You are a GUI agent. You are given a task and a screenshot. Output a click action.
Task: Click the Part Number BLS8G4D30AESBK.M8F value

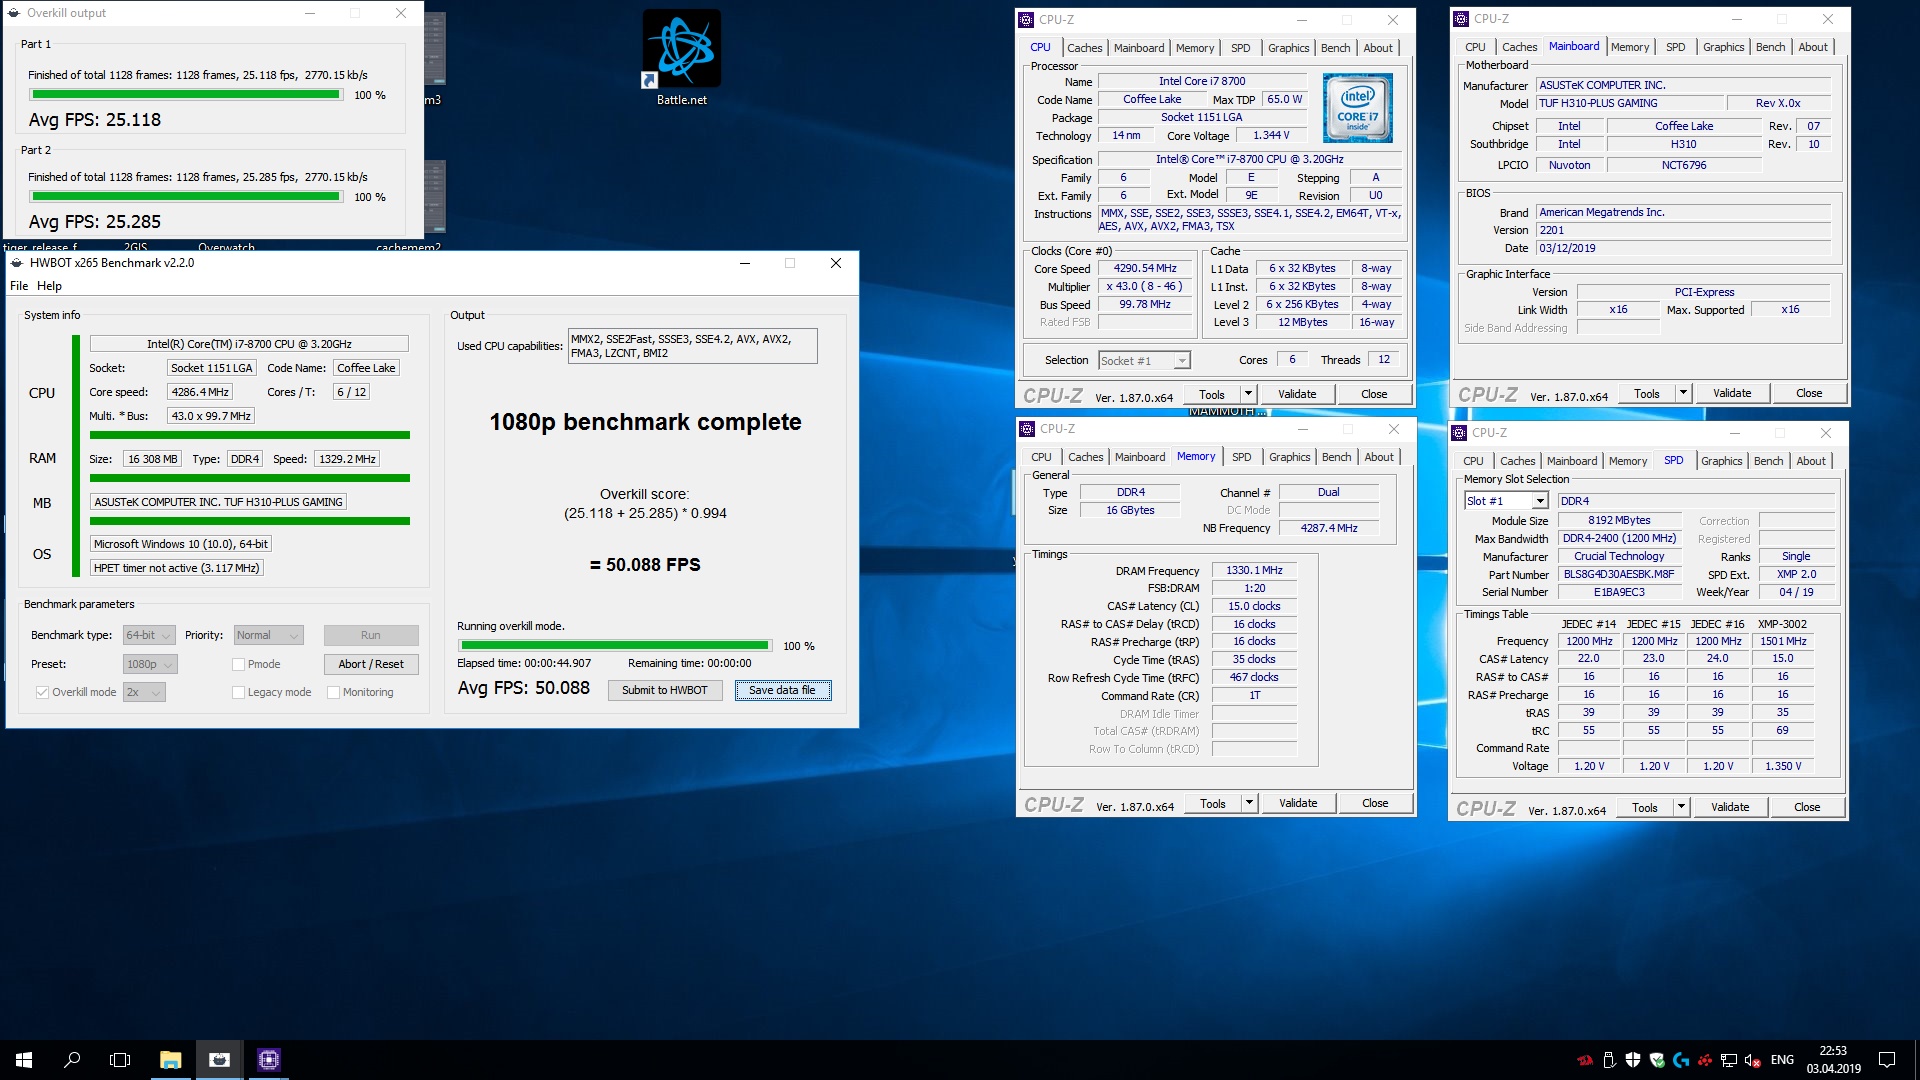pyautogui.click(x=1618, y=575)
